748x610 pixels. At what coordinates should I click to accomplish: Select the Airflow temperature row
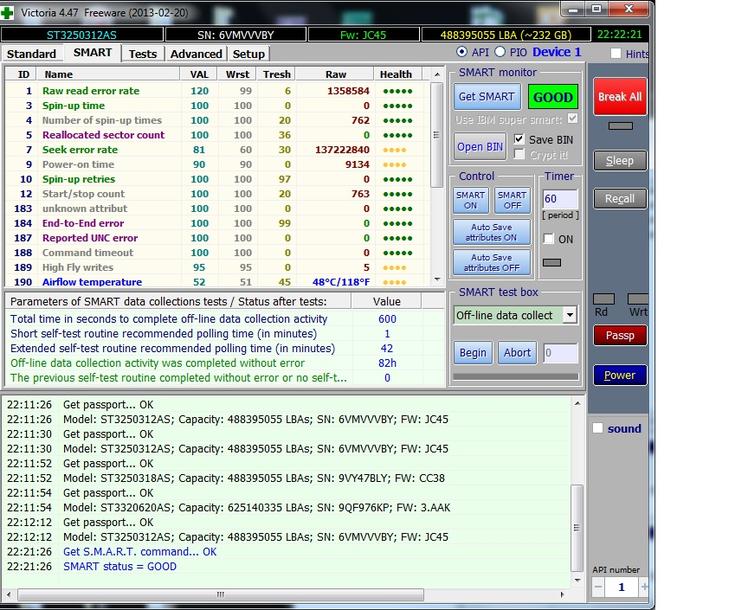216,281
